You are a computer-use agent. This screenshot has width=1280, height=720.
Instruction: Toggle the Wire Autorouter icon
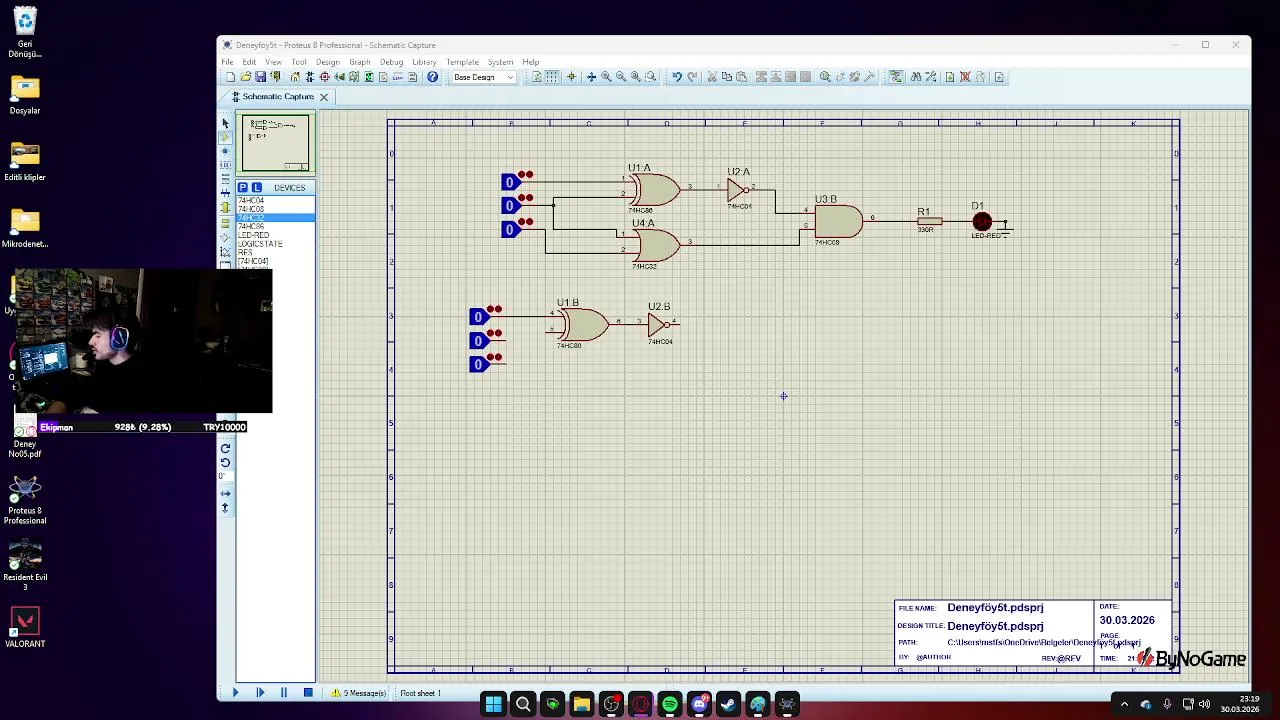point(895,77)
